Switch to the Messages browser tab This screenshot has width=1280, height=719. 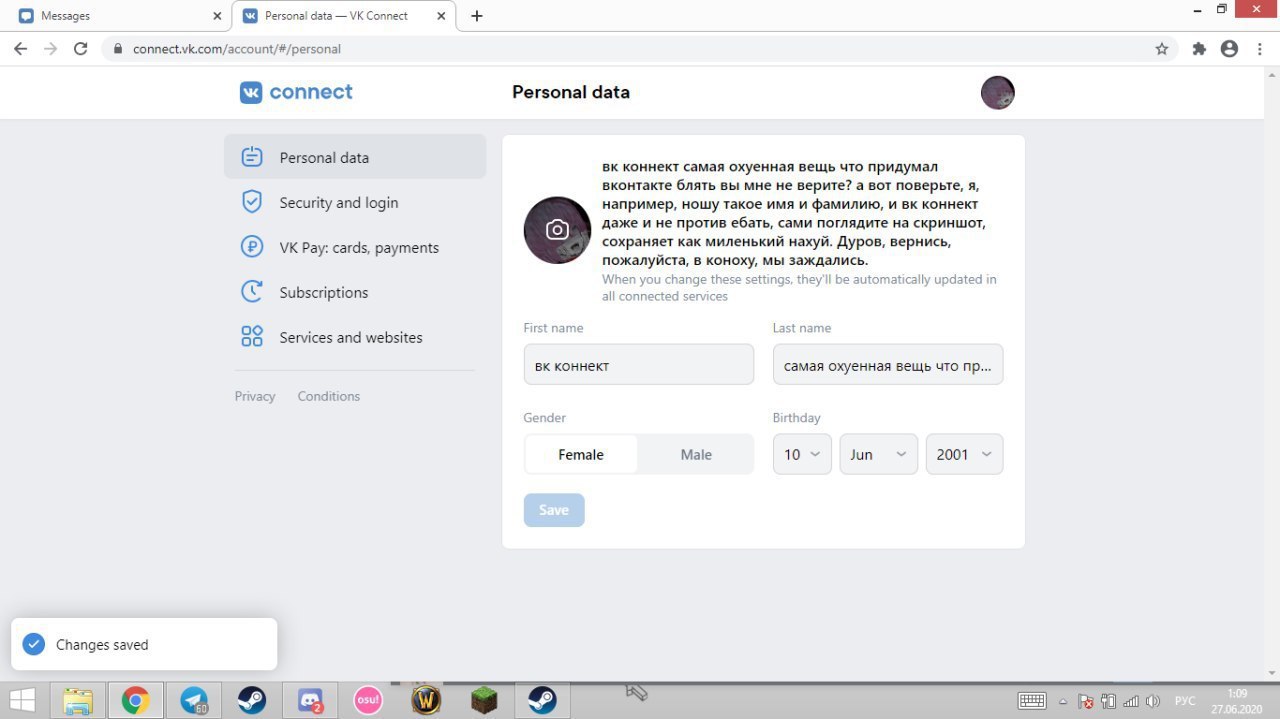coord(118,16)
